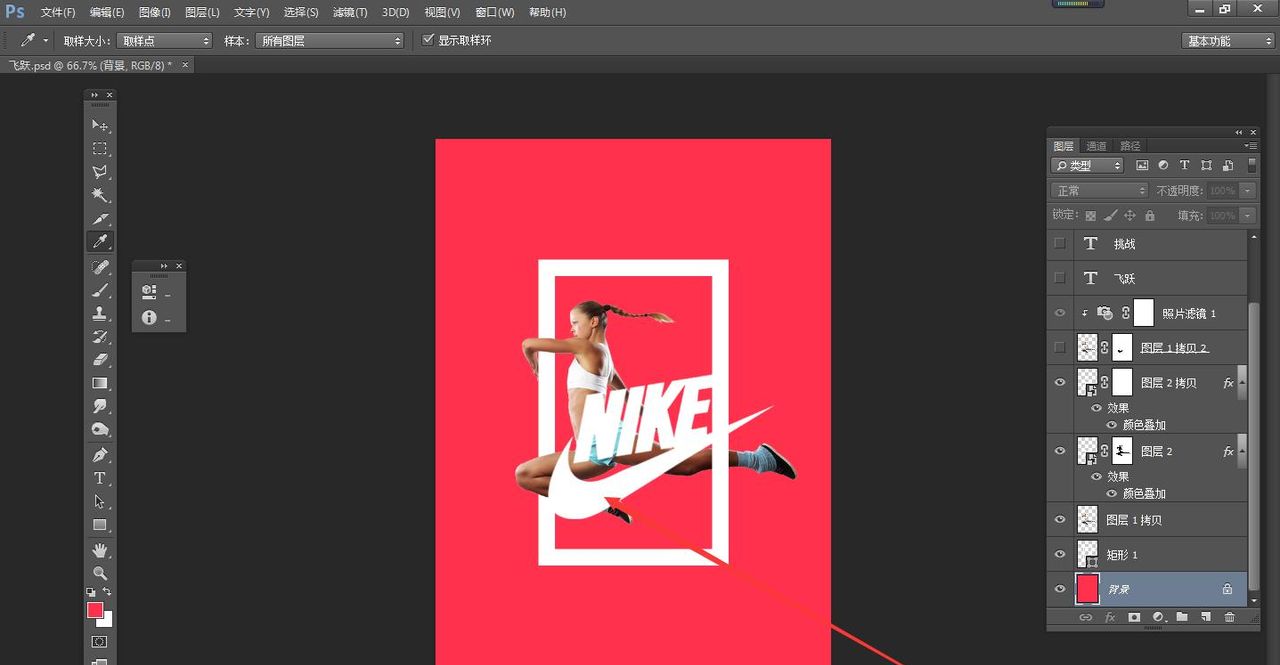1280x665 pixels.
Task: Open the 所有图层 sample dropdown
Action: (x=328, y=41)
